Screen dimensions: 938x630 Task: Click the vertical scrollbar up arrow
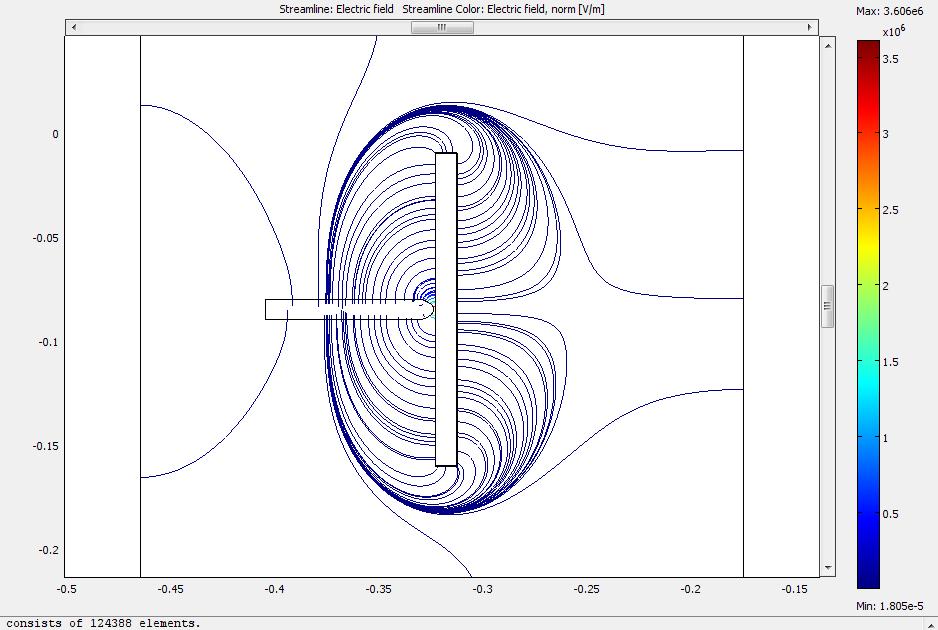pyautogui.click(x=826, y=43)
